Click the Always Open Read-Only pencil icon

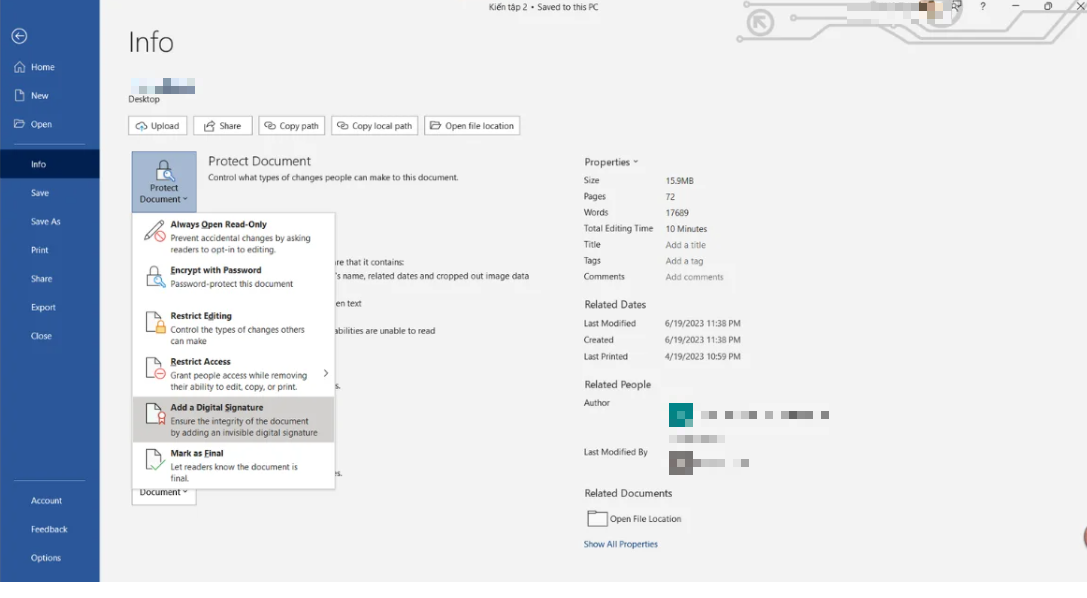(x=155, y=231)
